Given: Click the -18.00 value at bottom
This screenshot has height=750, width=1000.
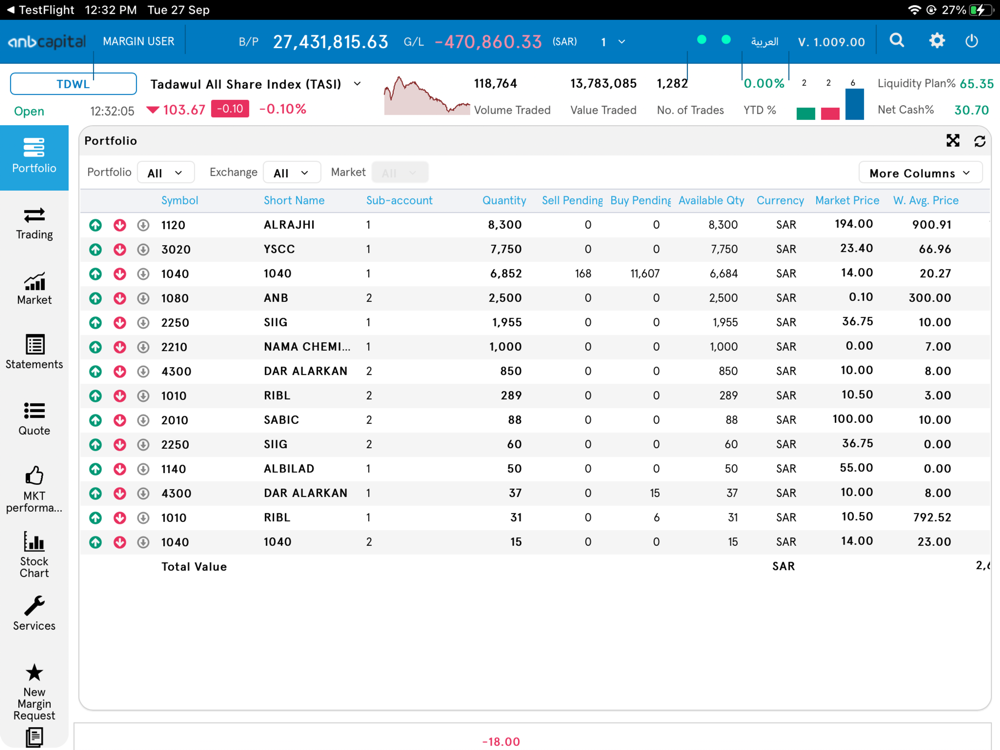Looking at the screenshot, I should pyautogui.click(x=501, y=742).
